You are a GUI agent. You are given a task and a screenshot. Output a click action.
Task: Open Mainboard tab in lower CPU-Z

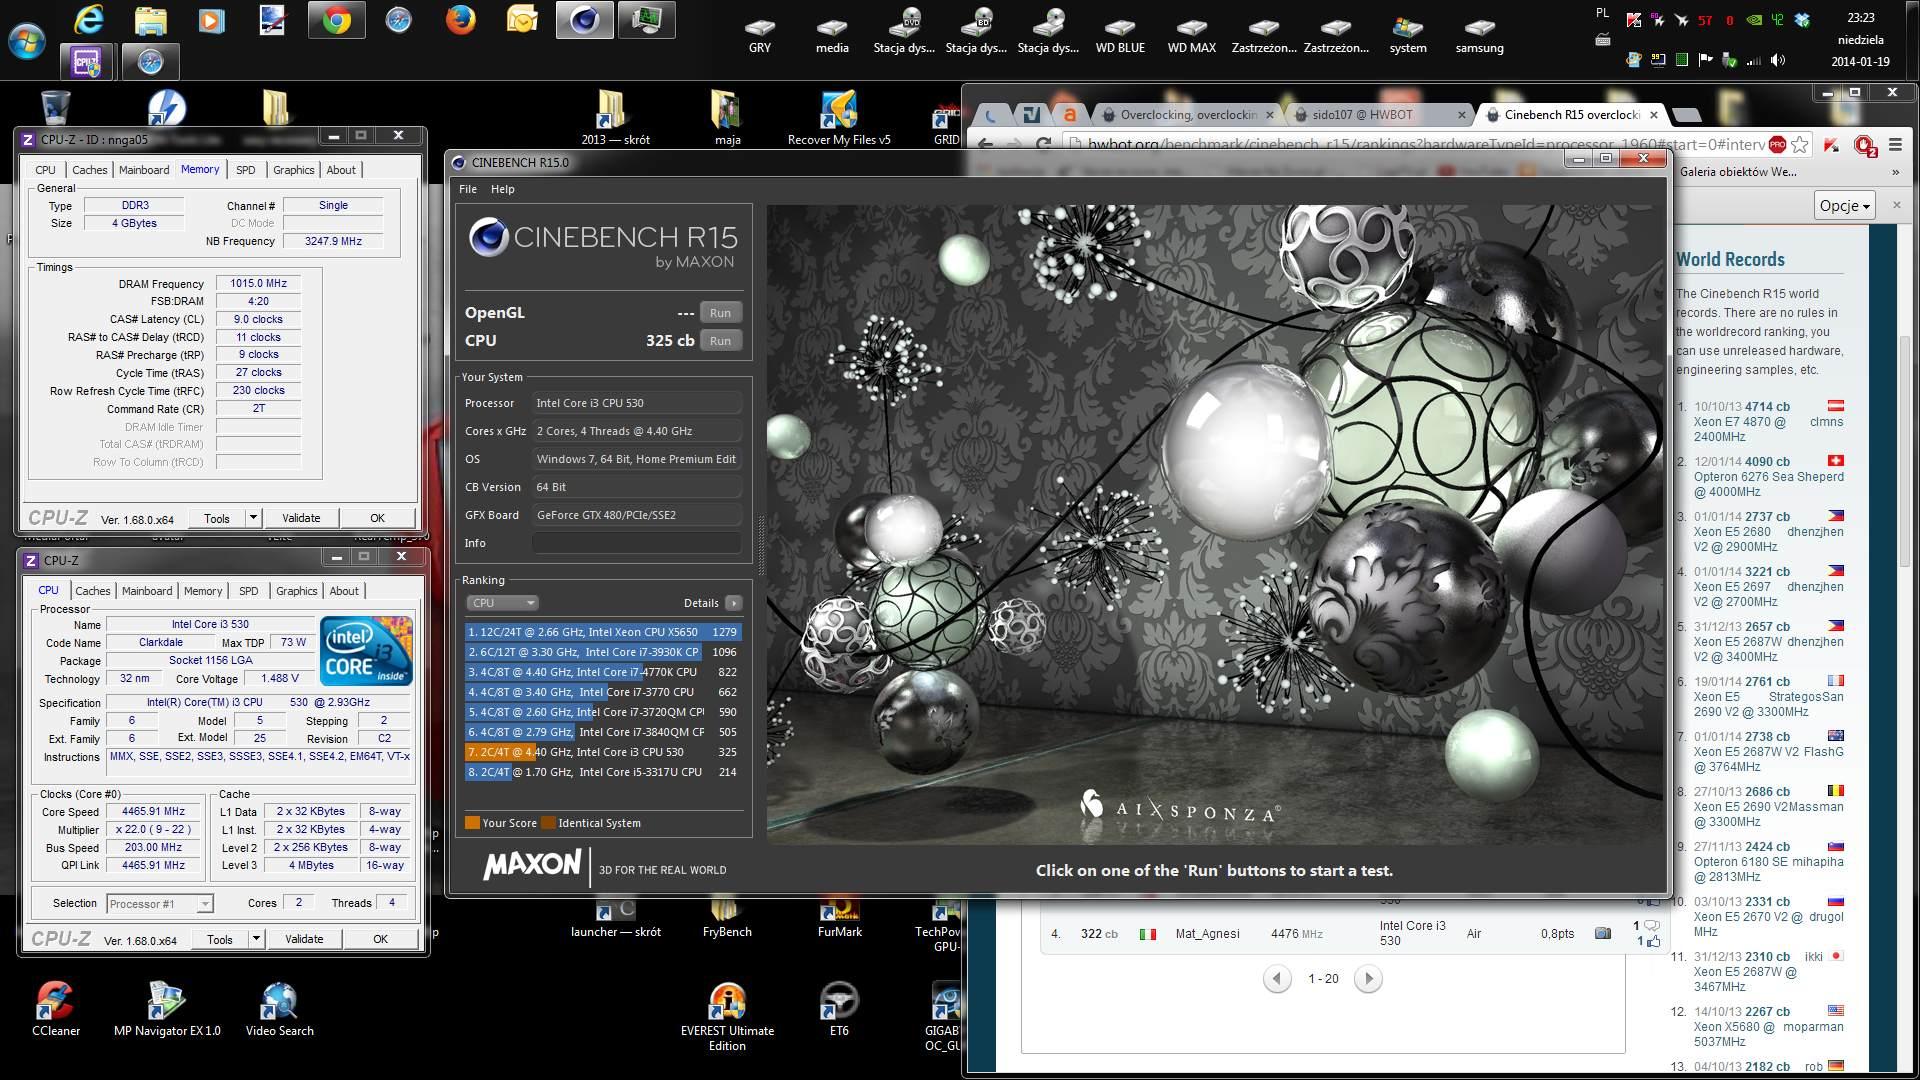coord(147,591)
